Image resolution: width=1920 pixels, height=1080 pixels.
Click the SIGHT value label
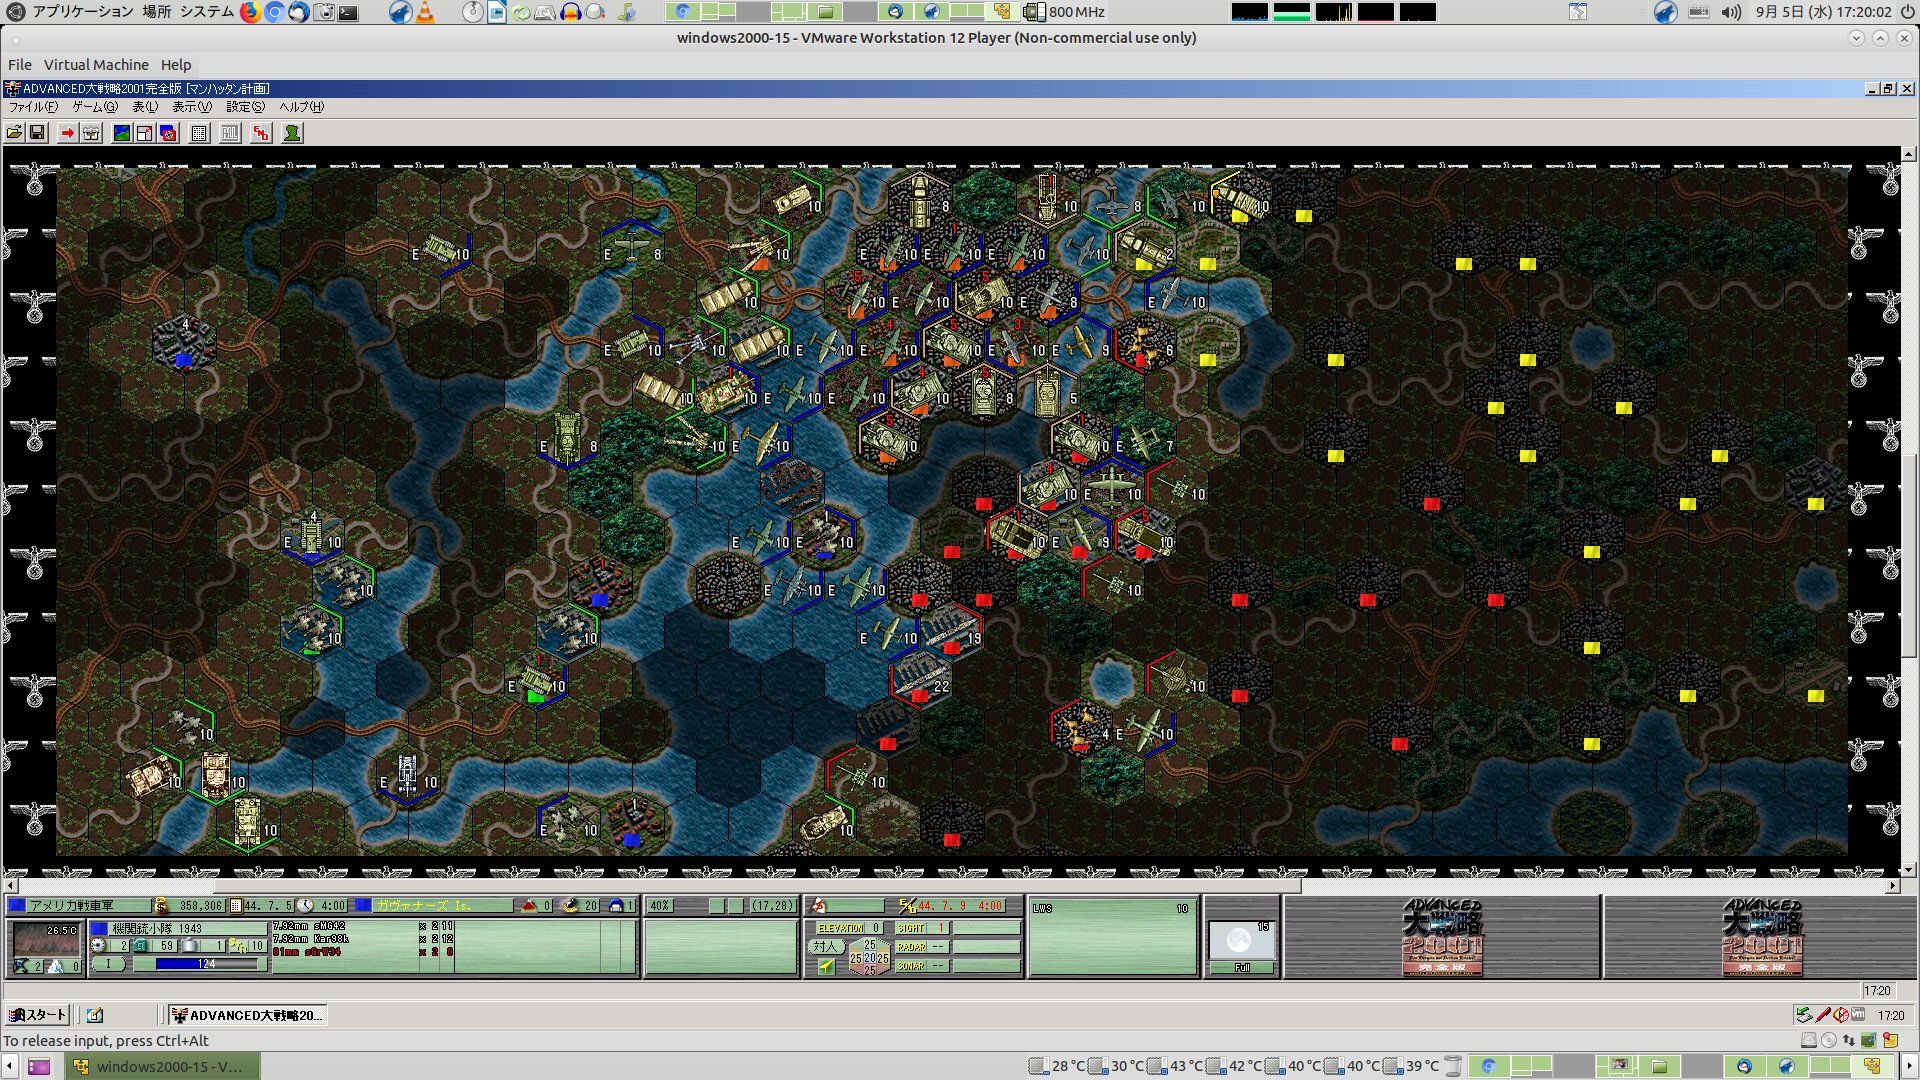(x=910, y=928)
